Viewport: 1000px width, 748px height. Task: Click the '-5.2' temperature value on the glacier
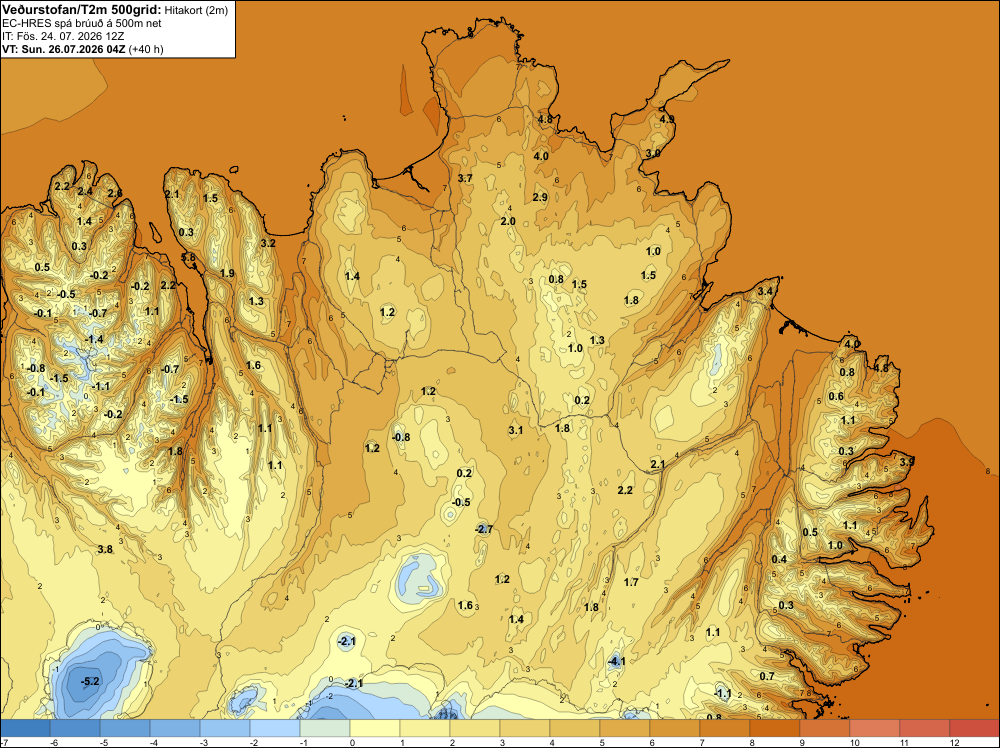point(90,681)
